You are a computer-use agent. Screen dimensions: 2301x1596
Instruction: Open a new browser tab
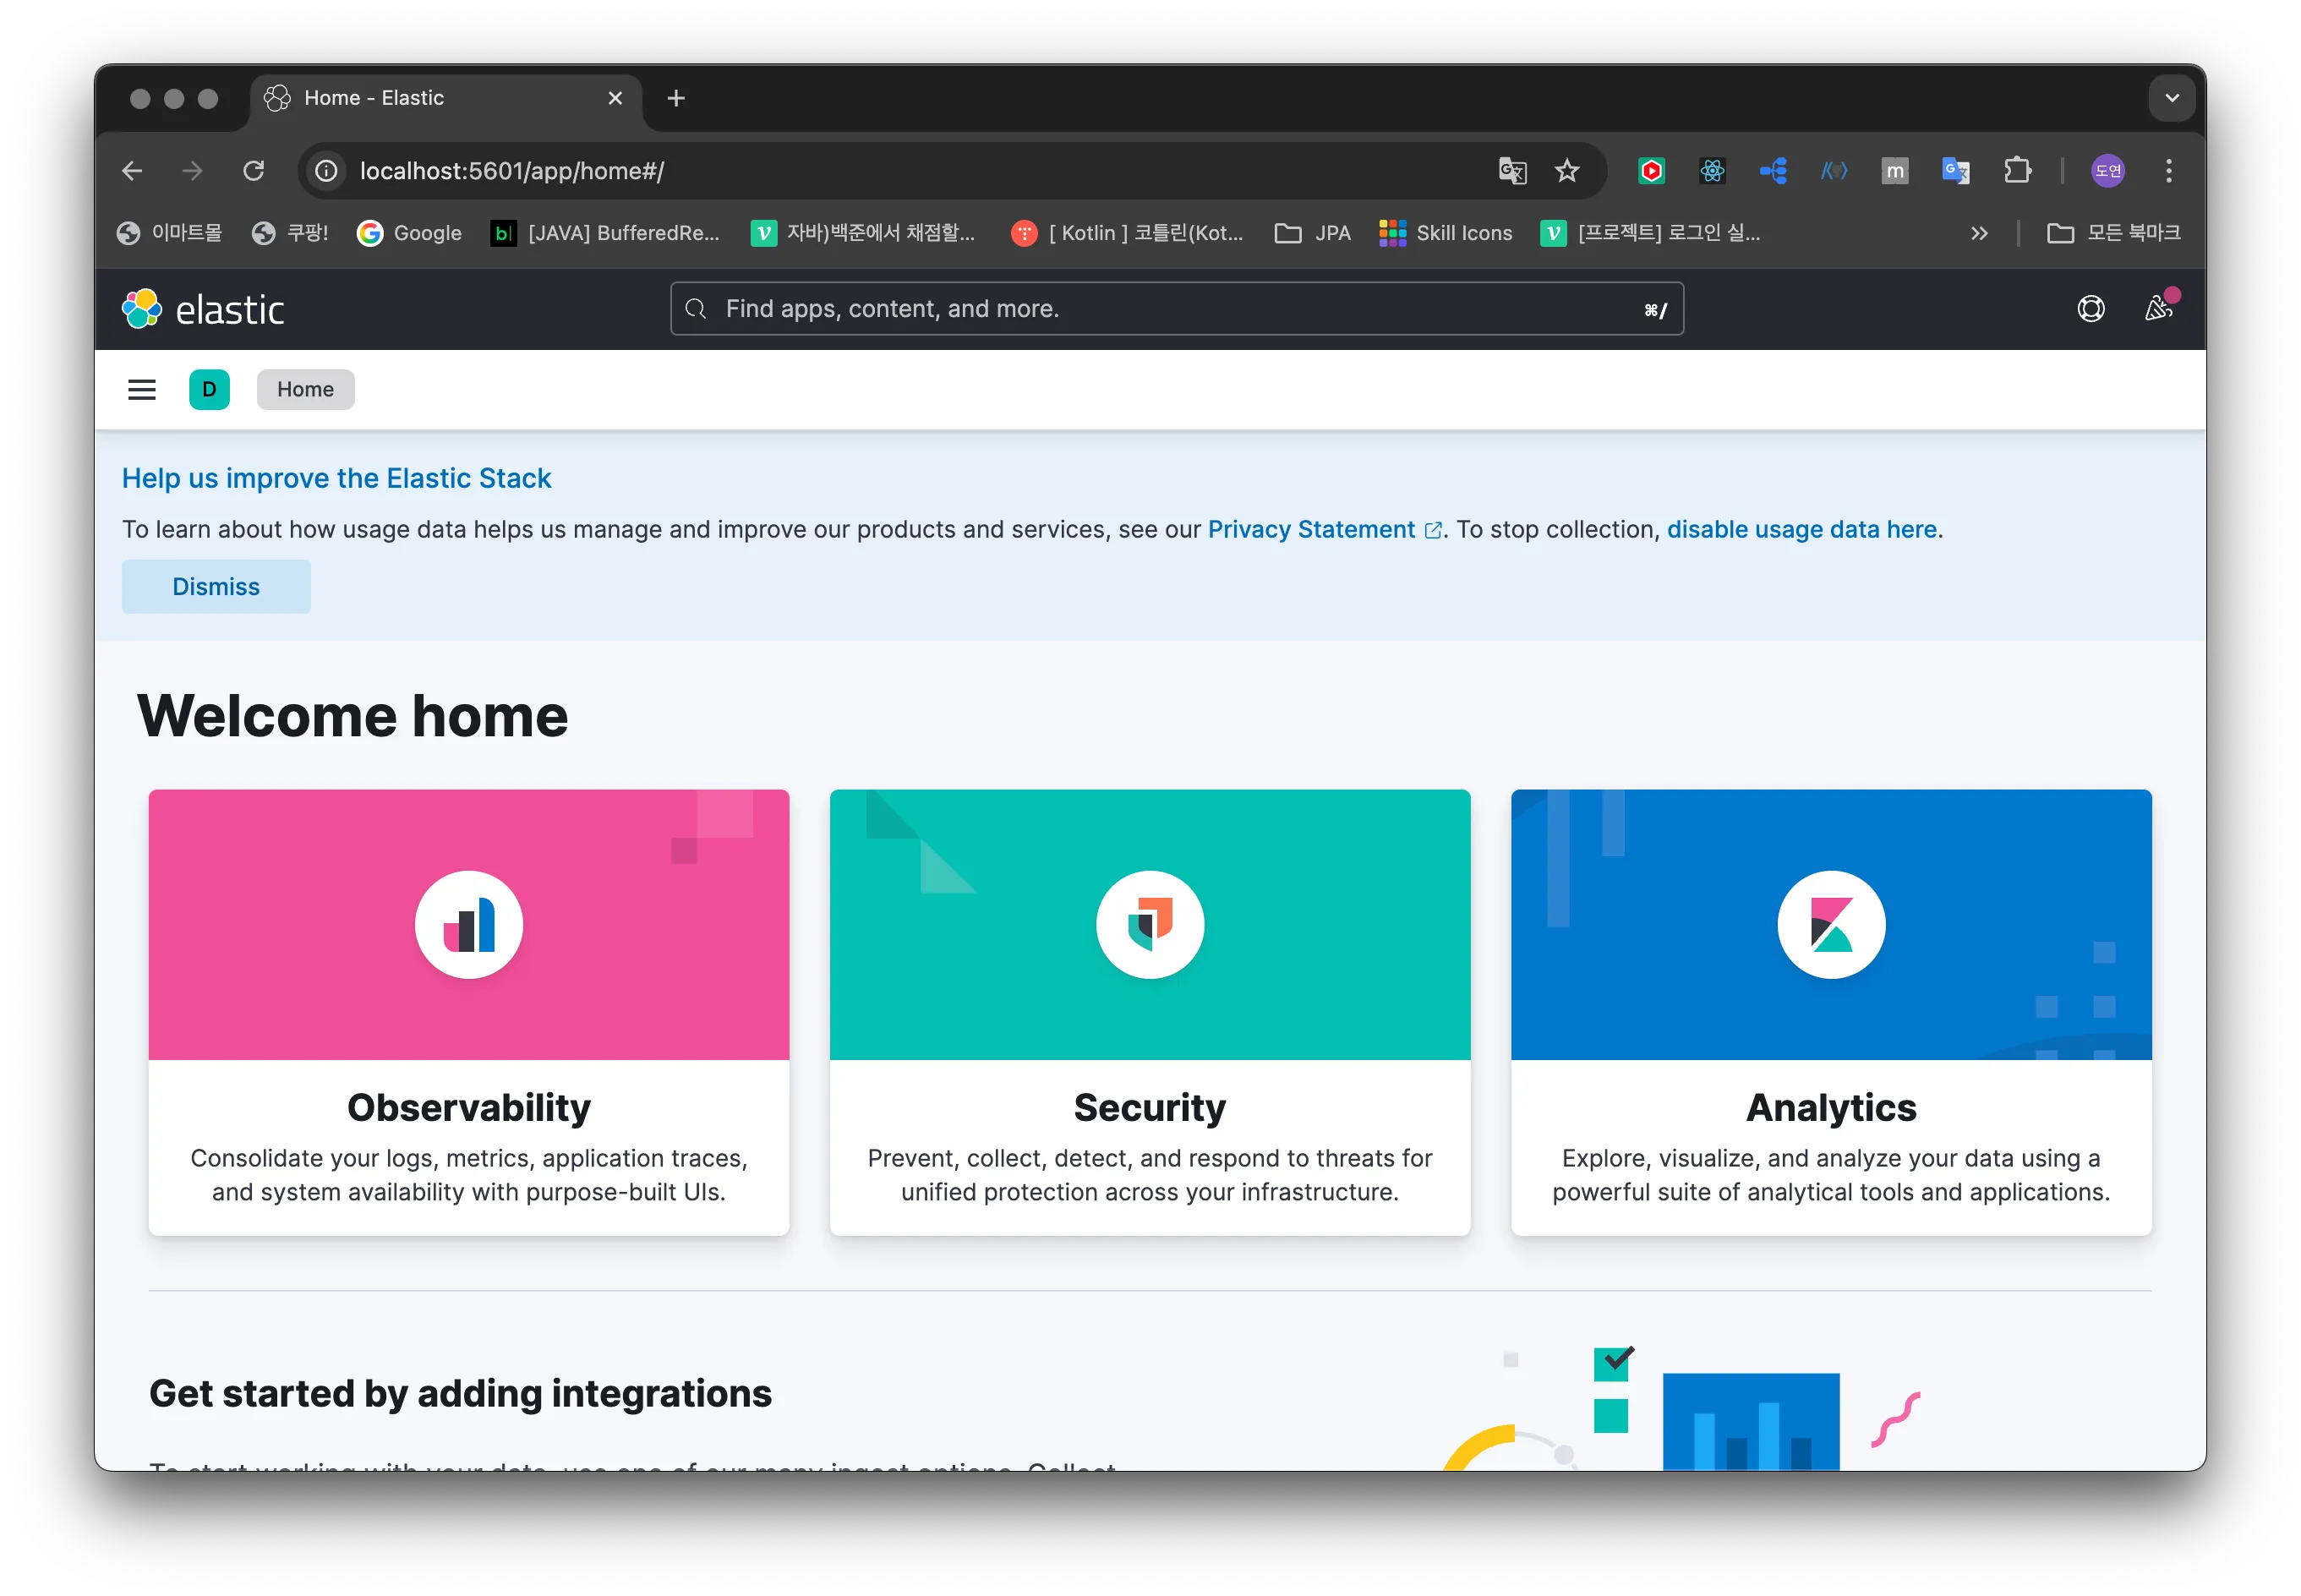pos(676,98)
